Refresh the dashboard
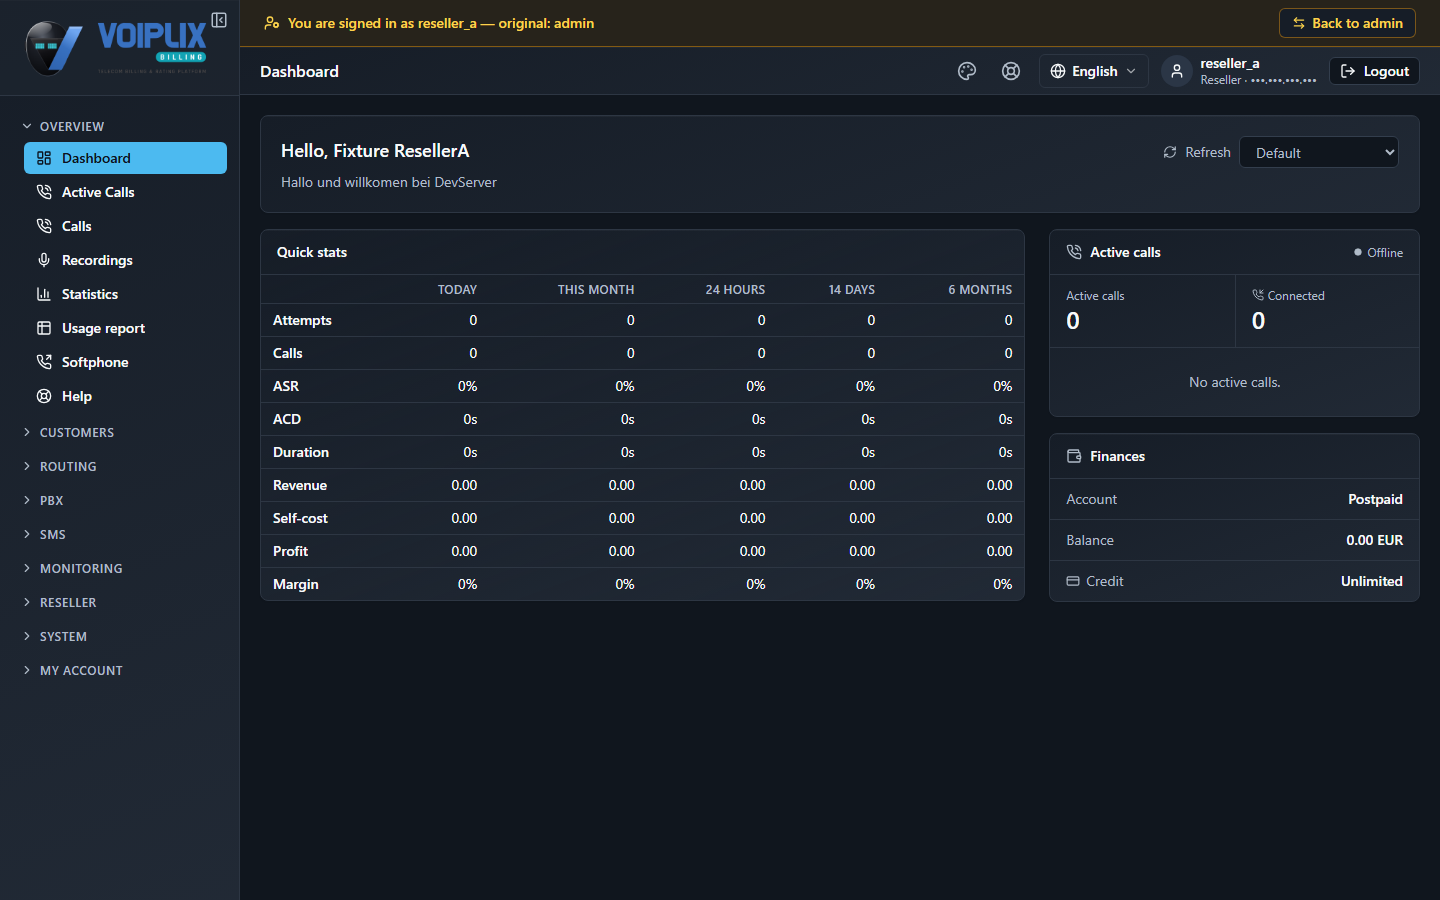This screenshot has height=900, width=1440. point(1197,152)
